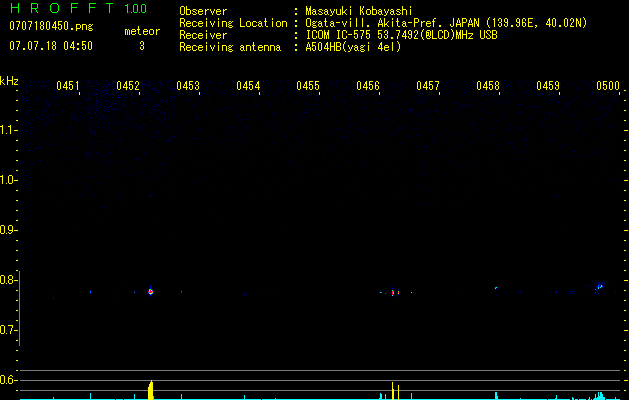Click the kHz axis unit label
The height and width of the screenshot is (400, 629).
tap(9, 81)
